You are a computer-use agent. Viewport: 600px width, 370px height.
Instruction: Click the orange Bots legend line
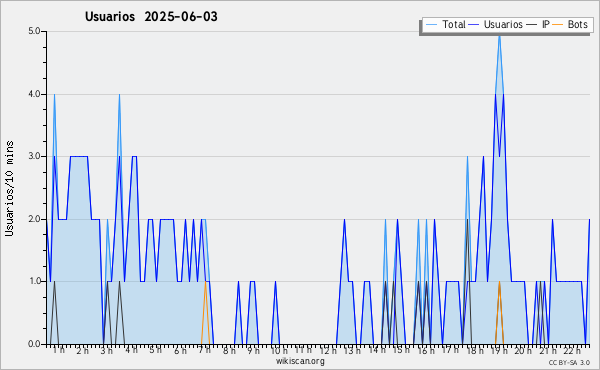(558, 25)
